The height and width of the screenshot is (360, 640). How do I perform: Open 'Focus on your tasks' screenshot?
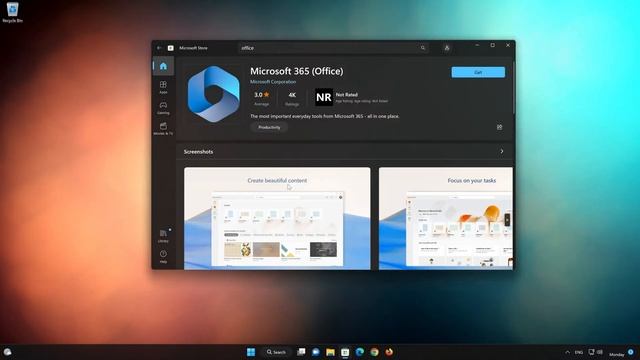click(x=446, y=218)
